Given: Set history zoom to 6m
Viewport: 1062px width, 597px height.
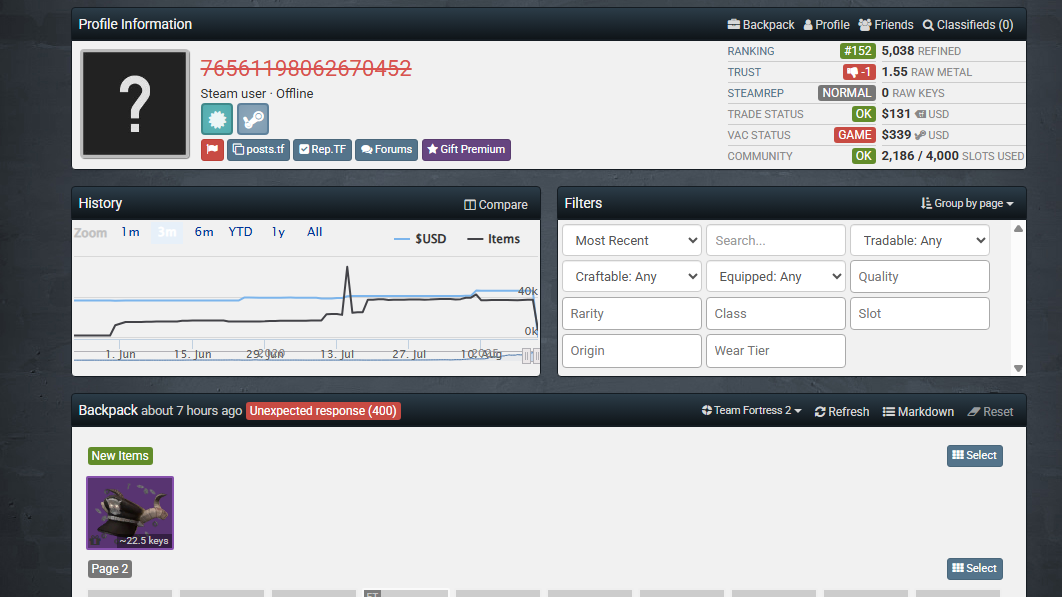Looking at the screenshot, I should [204, 232].
